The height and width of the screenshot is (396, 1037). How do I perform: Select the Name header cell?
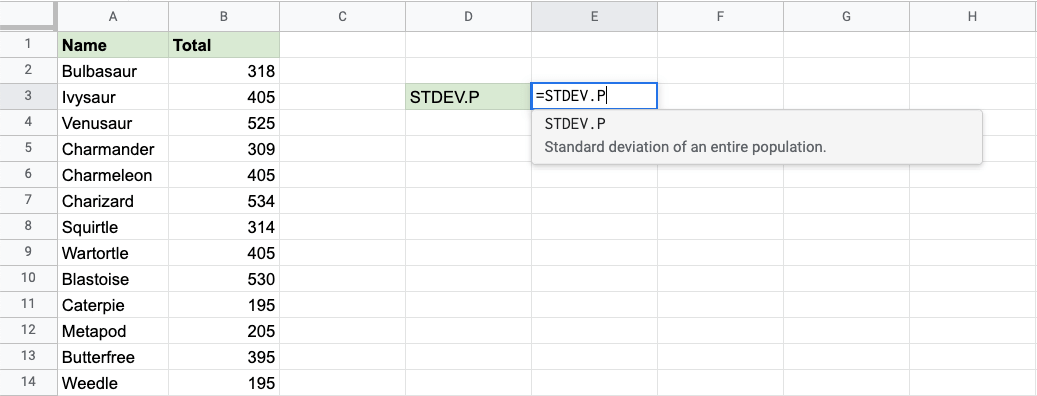(x=113, y=45)
